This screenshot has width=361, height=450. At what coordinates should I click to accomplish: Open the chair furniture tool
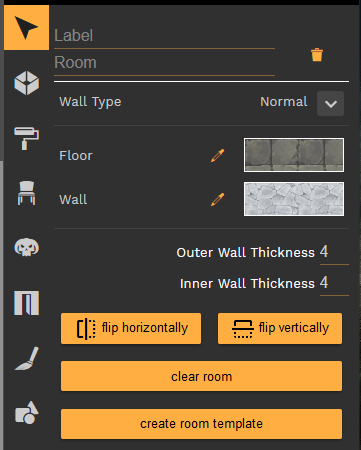(x=26, y=193)
